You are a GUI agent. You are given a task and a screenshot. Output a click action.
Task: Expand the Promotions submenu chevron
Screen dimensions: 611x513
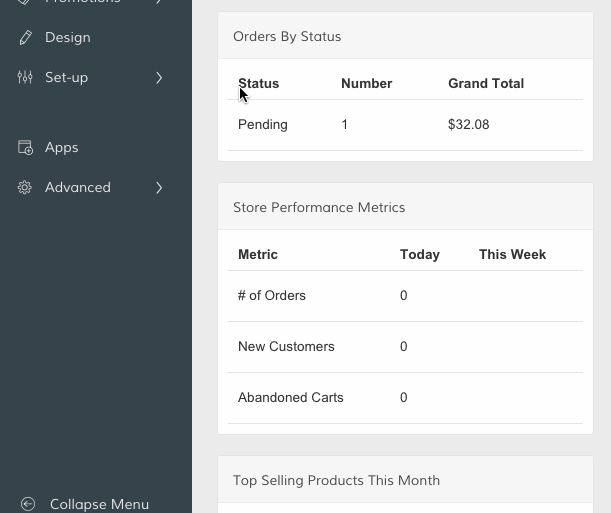point(159,3)
